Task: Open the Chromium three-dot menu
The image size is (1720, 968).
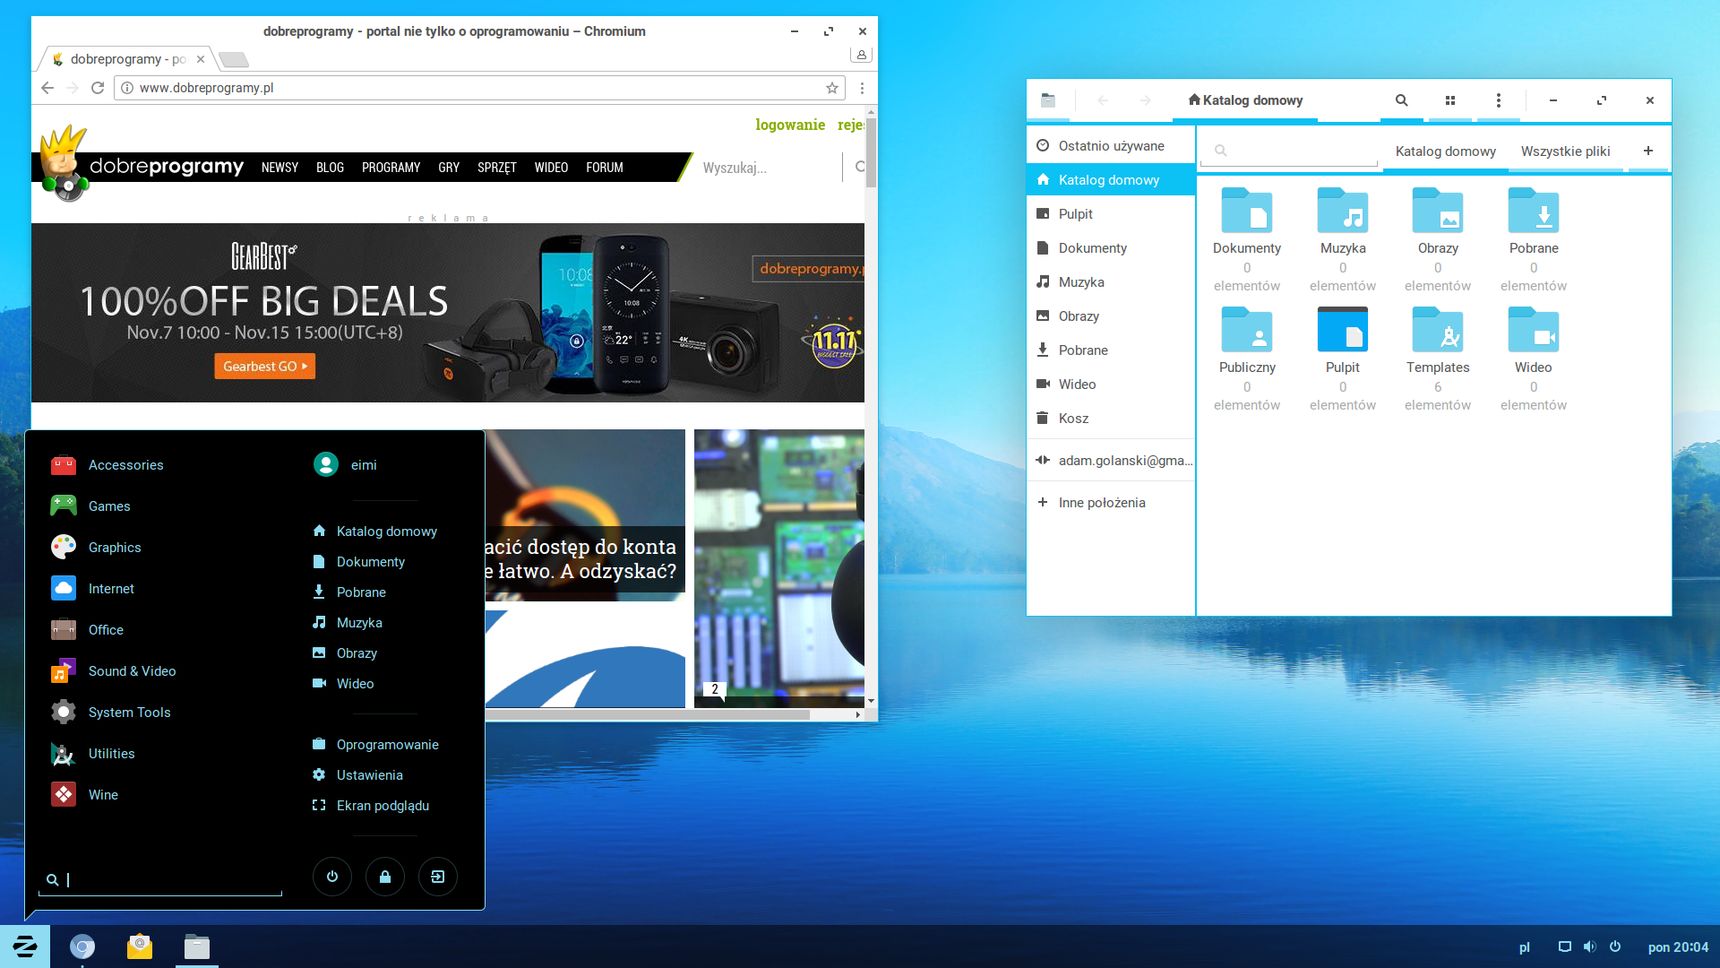Action: pos(862,88)
